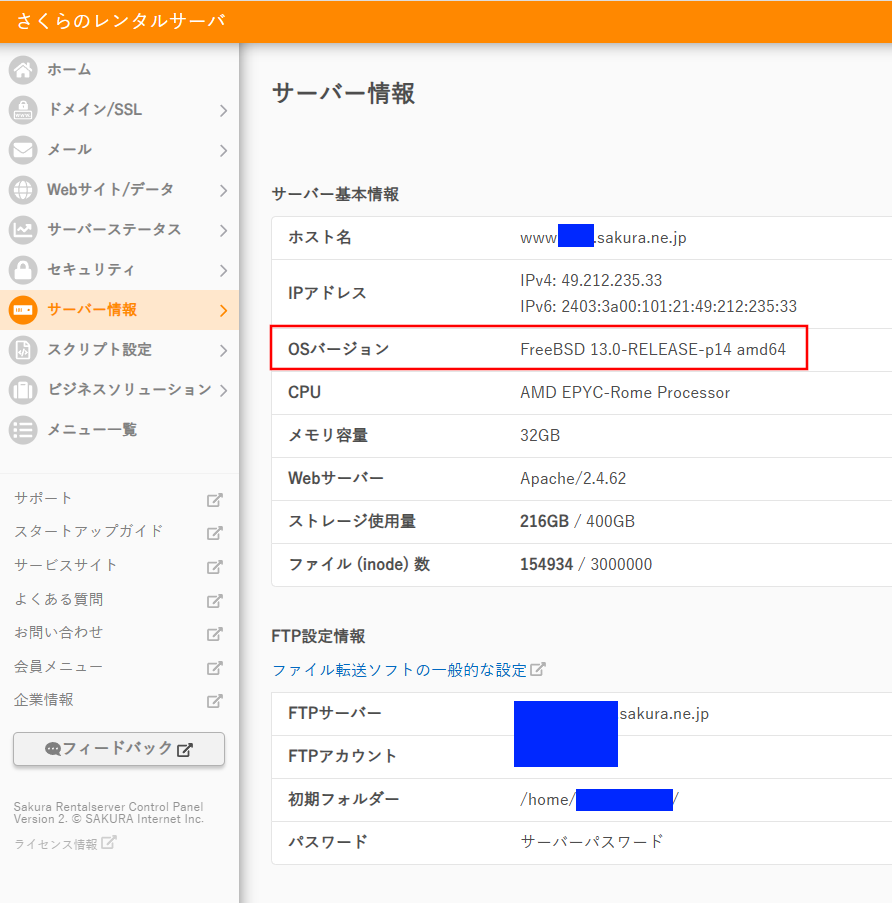Click the FTP設定情報 section heading

click(x=318, y=636)
